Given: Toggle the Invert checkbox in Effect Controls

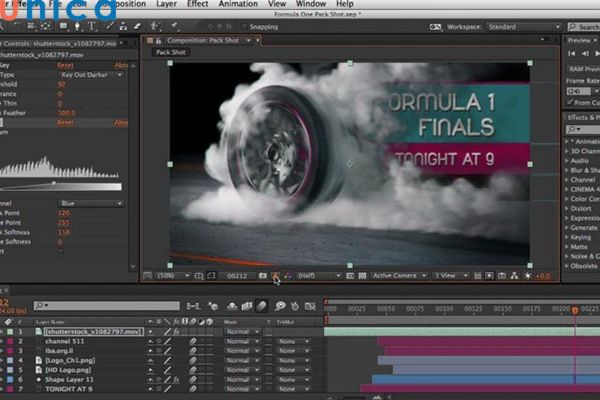Looking at the screenshot, I should 61,251.
